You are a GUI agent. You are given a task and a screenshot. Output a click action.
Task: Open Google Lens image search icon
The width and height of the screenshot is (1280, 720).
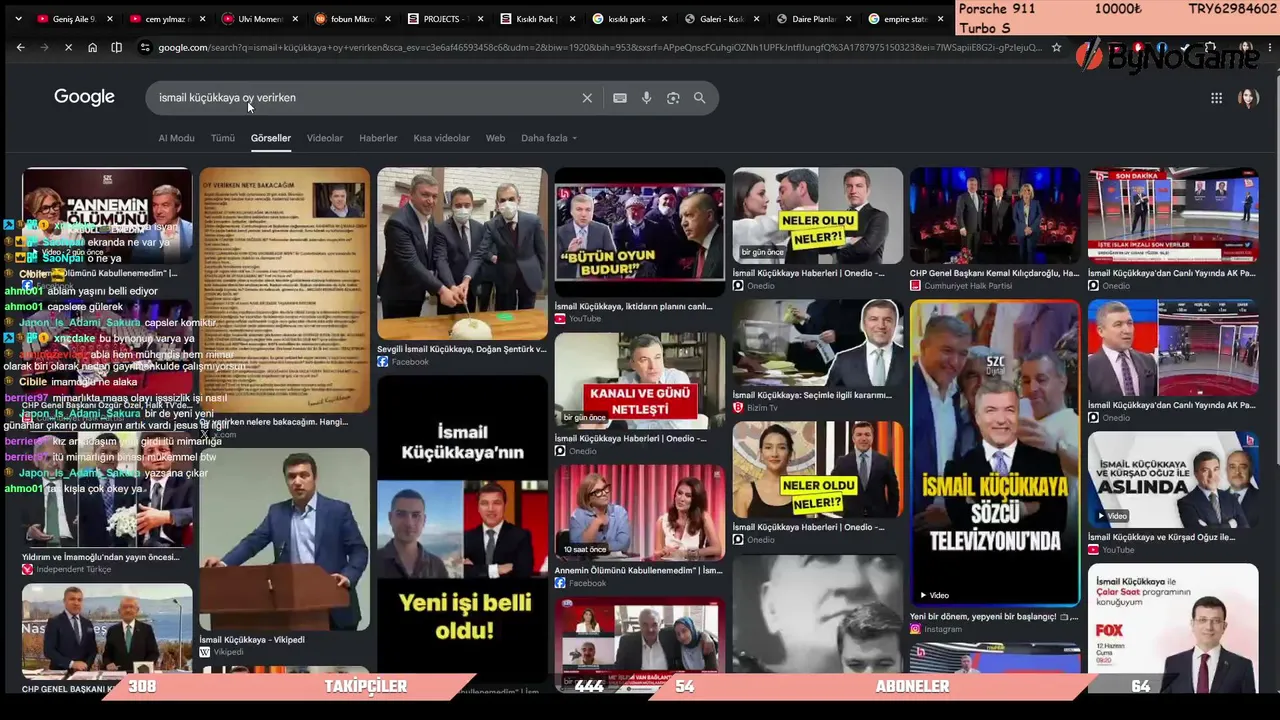tap(673, 98)
